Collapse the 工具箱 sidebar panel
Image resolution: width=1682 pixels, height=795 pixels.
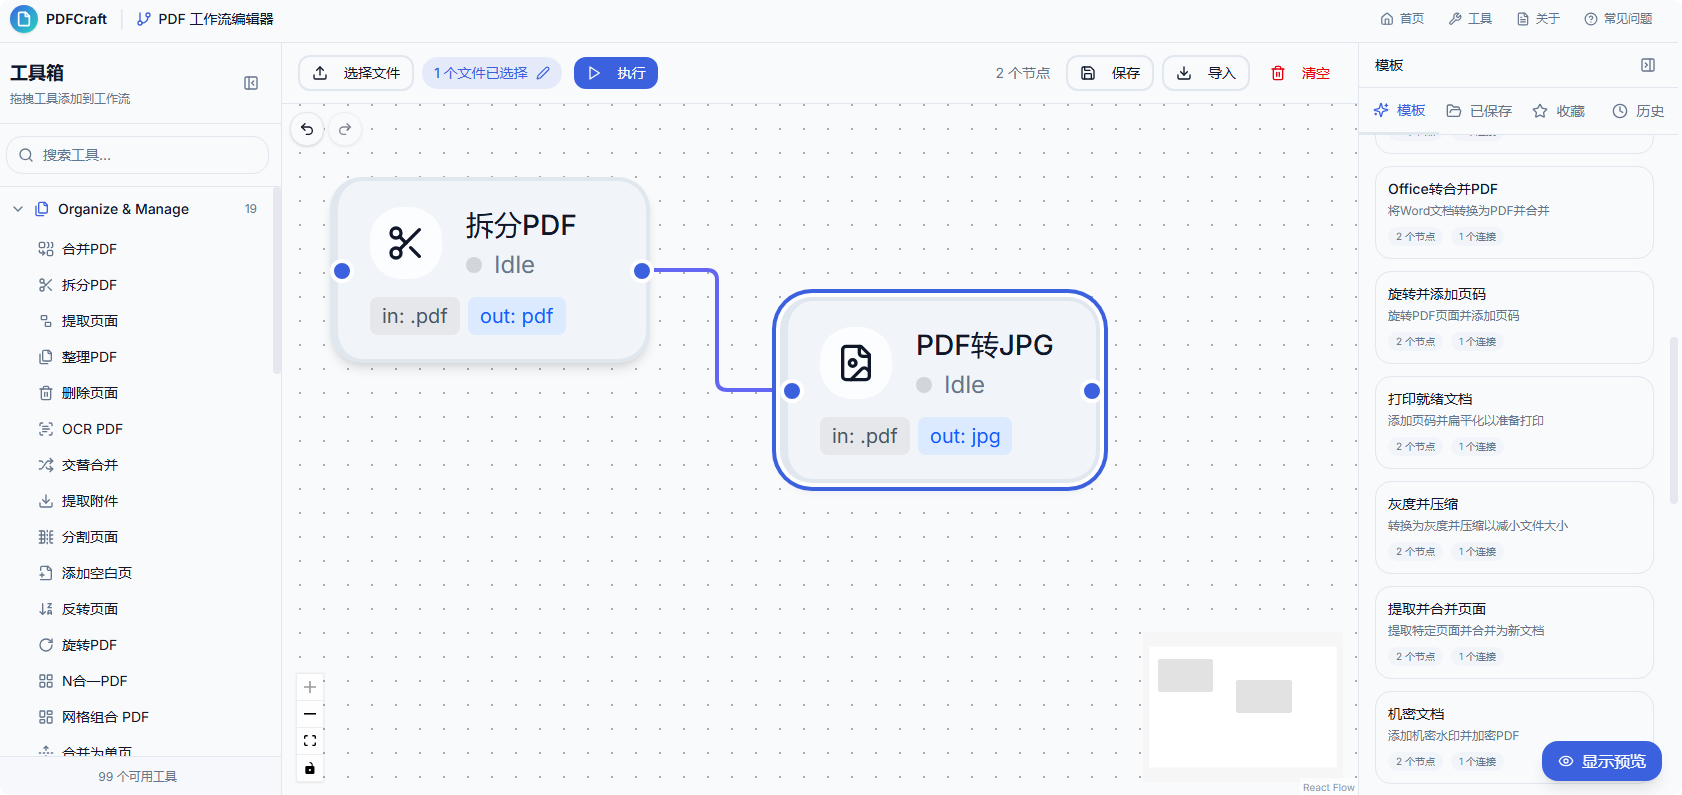pyautogui.click(x=251, y=83)
